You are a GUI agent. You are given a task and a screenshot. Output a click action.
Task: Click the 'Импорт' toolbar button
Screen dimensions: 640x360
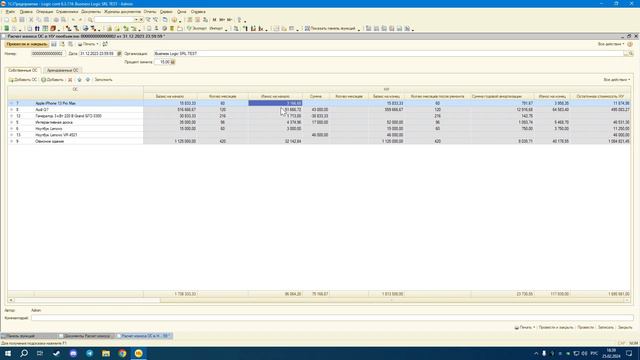216,29
